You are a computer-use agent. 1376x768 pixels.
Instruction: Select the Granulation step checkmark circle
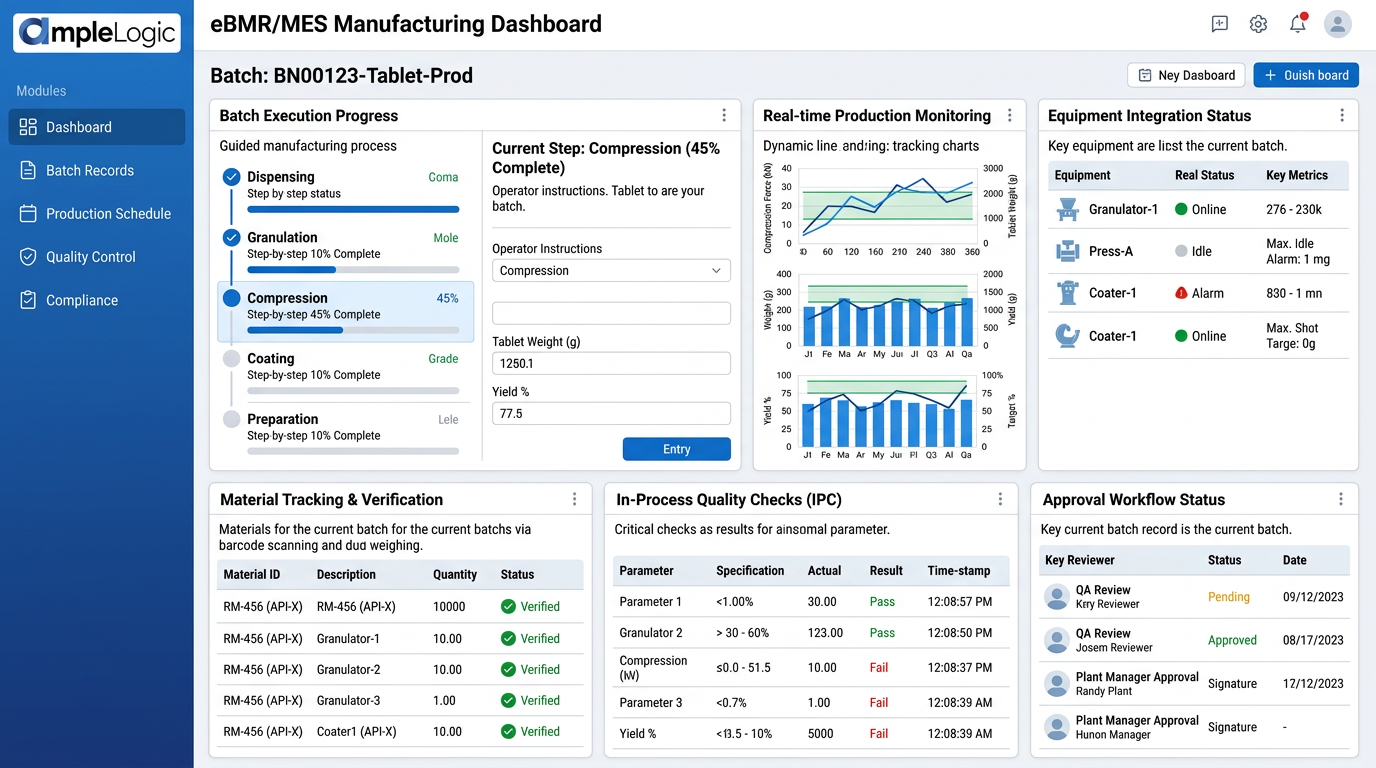(x=231, y=238)
